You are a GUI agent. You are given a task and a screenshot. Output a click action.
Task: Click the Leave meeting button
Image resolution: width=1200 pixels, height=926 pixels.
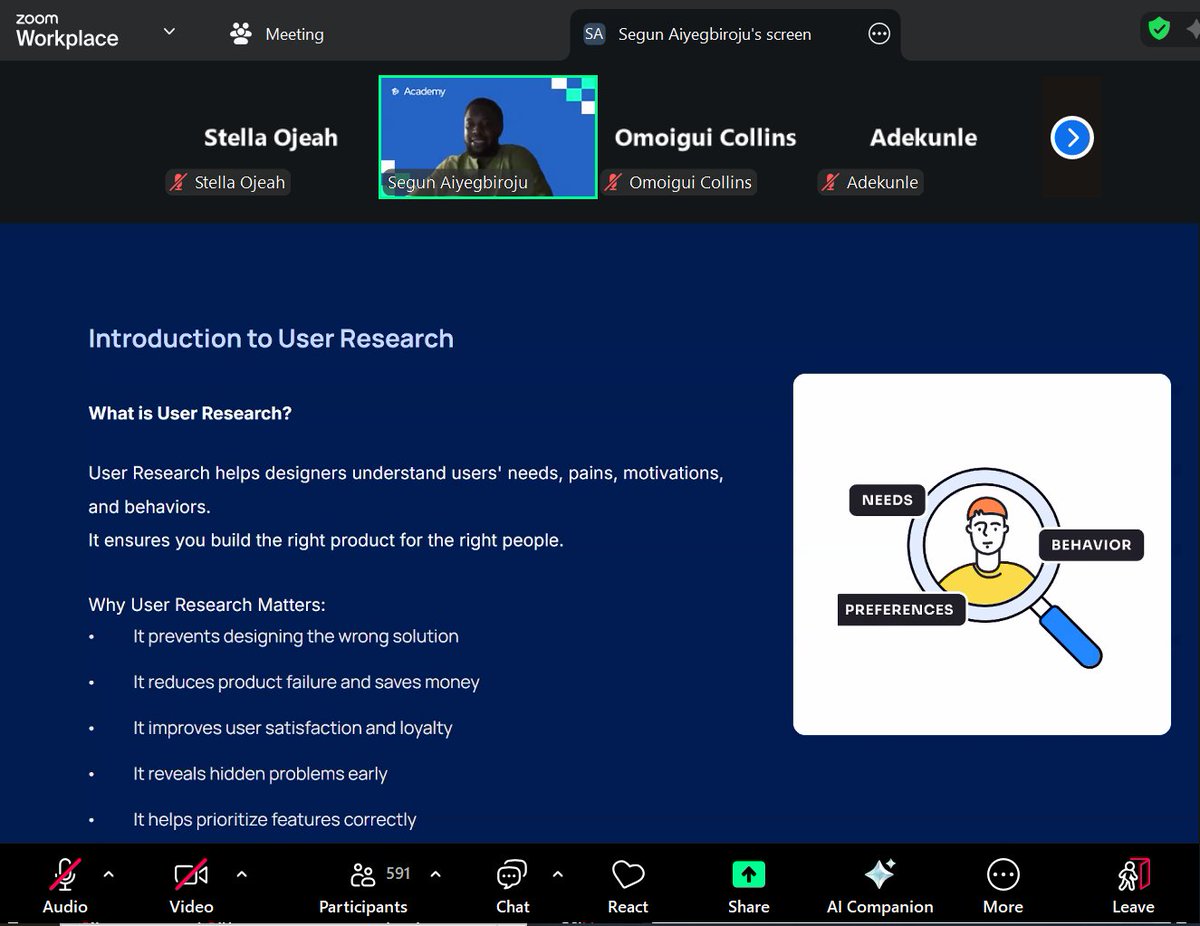[x=1133, y=885]
